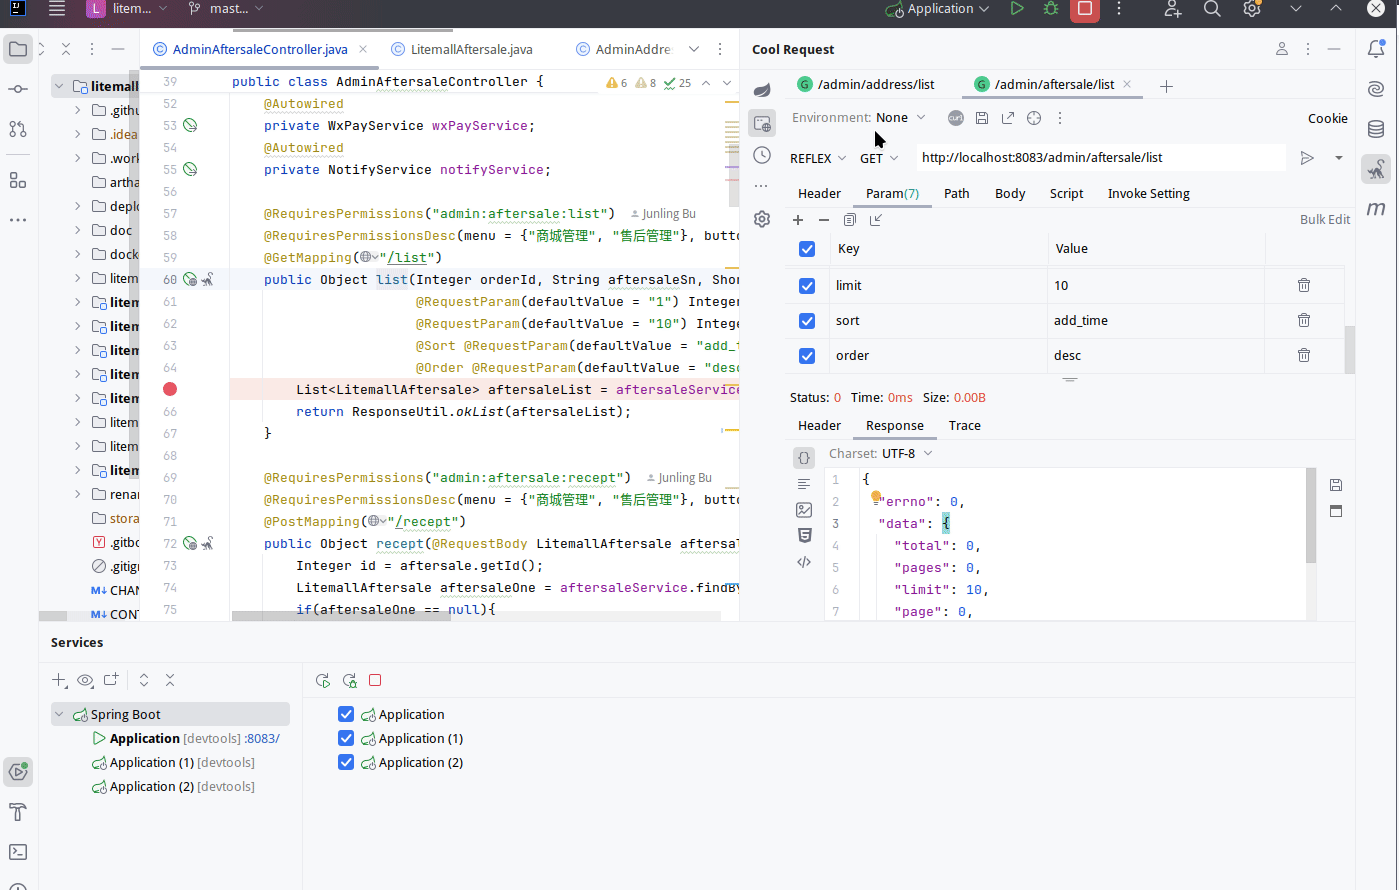The image size is (1399, 890).
Task: Open the main hamburger menu
Action: tap(57, 9)
